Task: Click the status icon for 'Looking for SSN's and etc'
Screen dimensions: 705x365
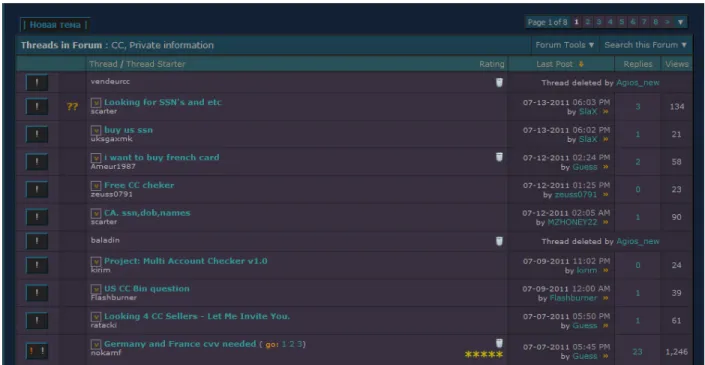Action: click(x=37, y=107)
